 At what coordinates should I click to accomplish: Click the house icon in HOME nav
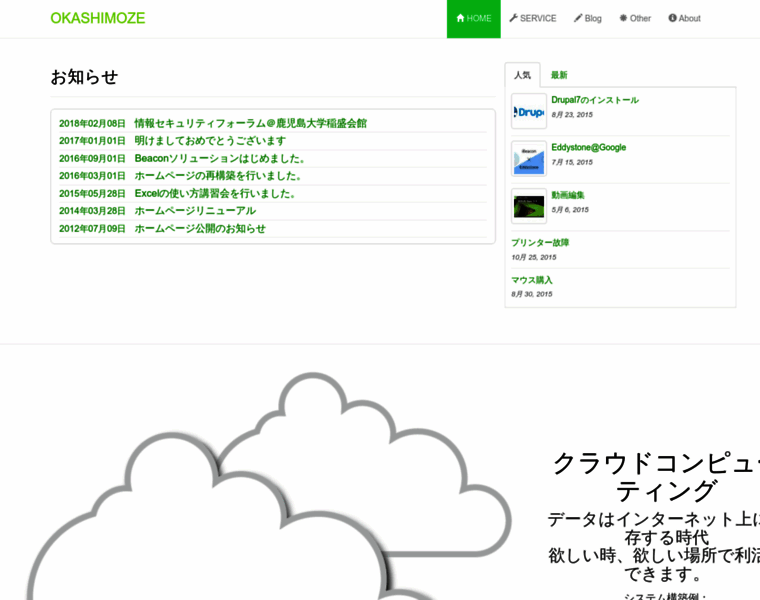460,18
